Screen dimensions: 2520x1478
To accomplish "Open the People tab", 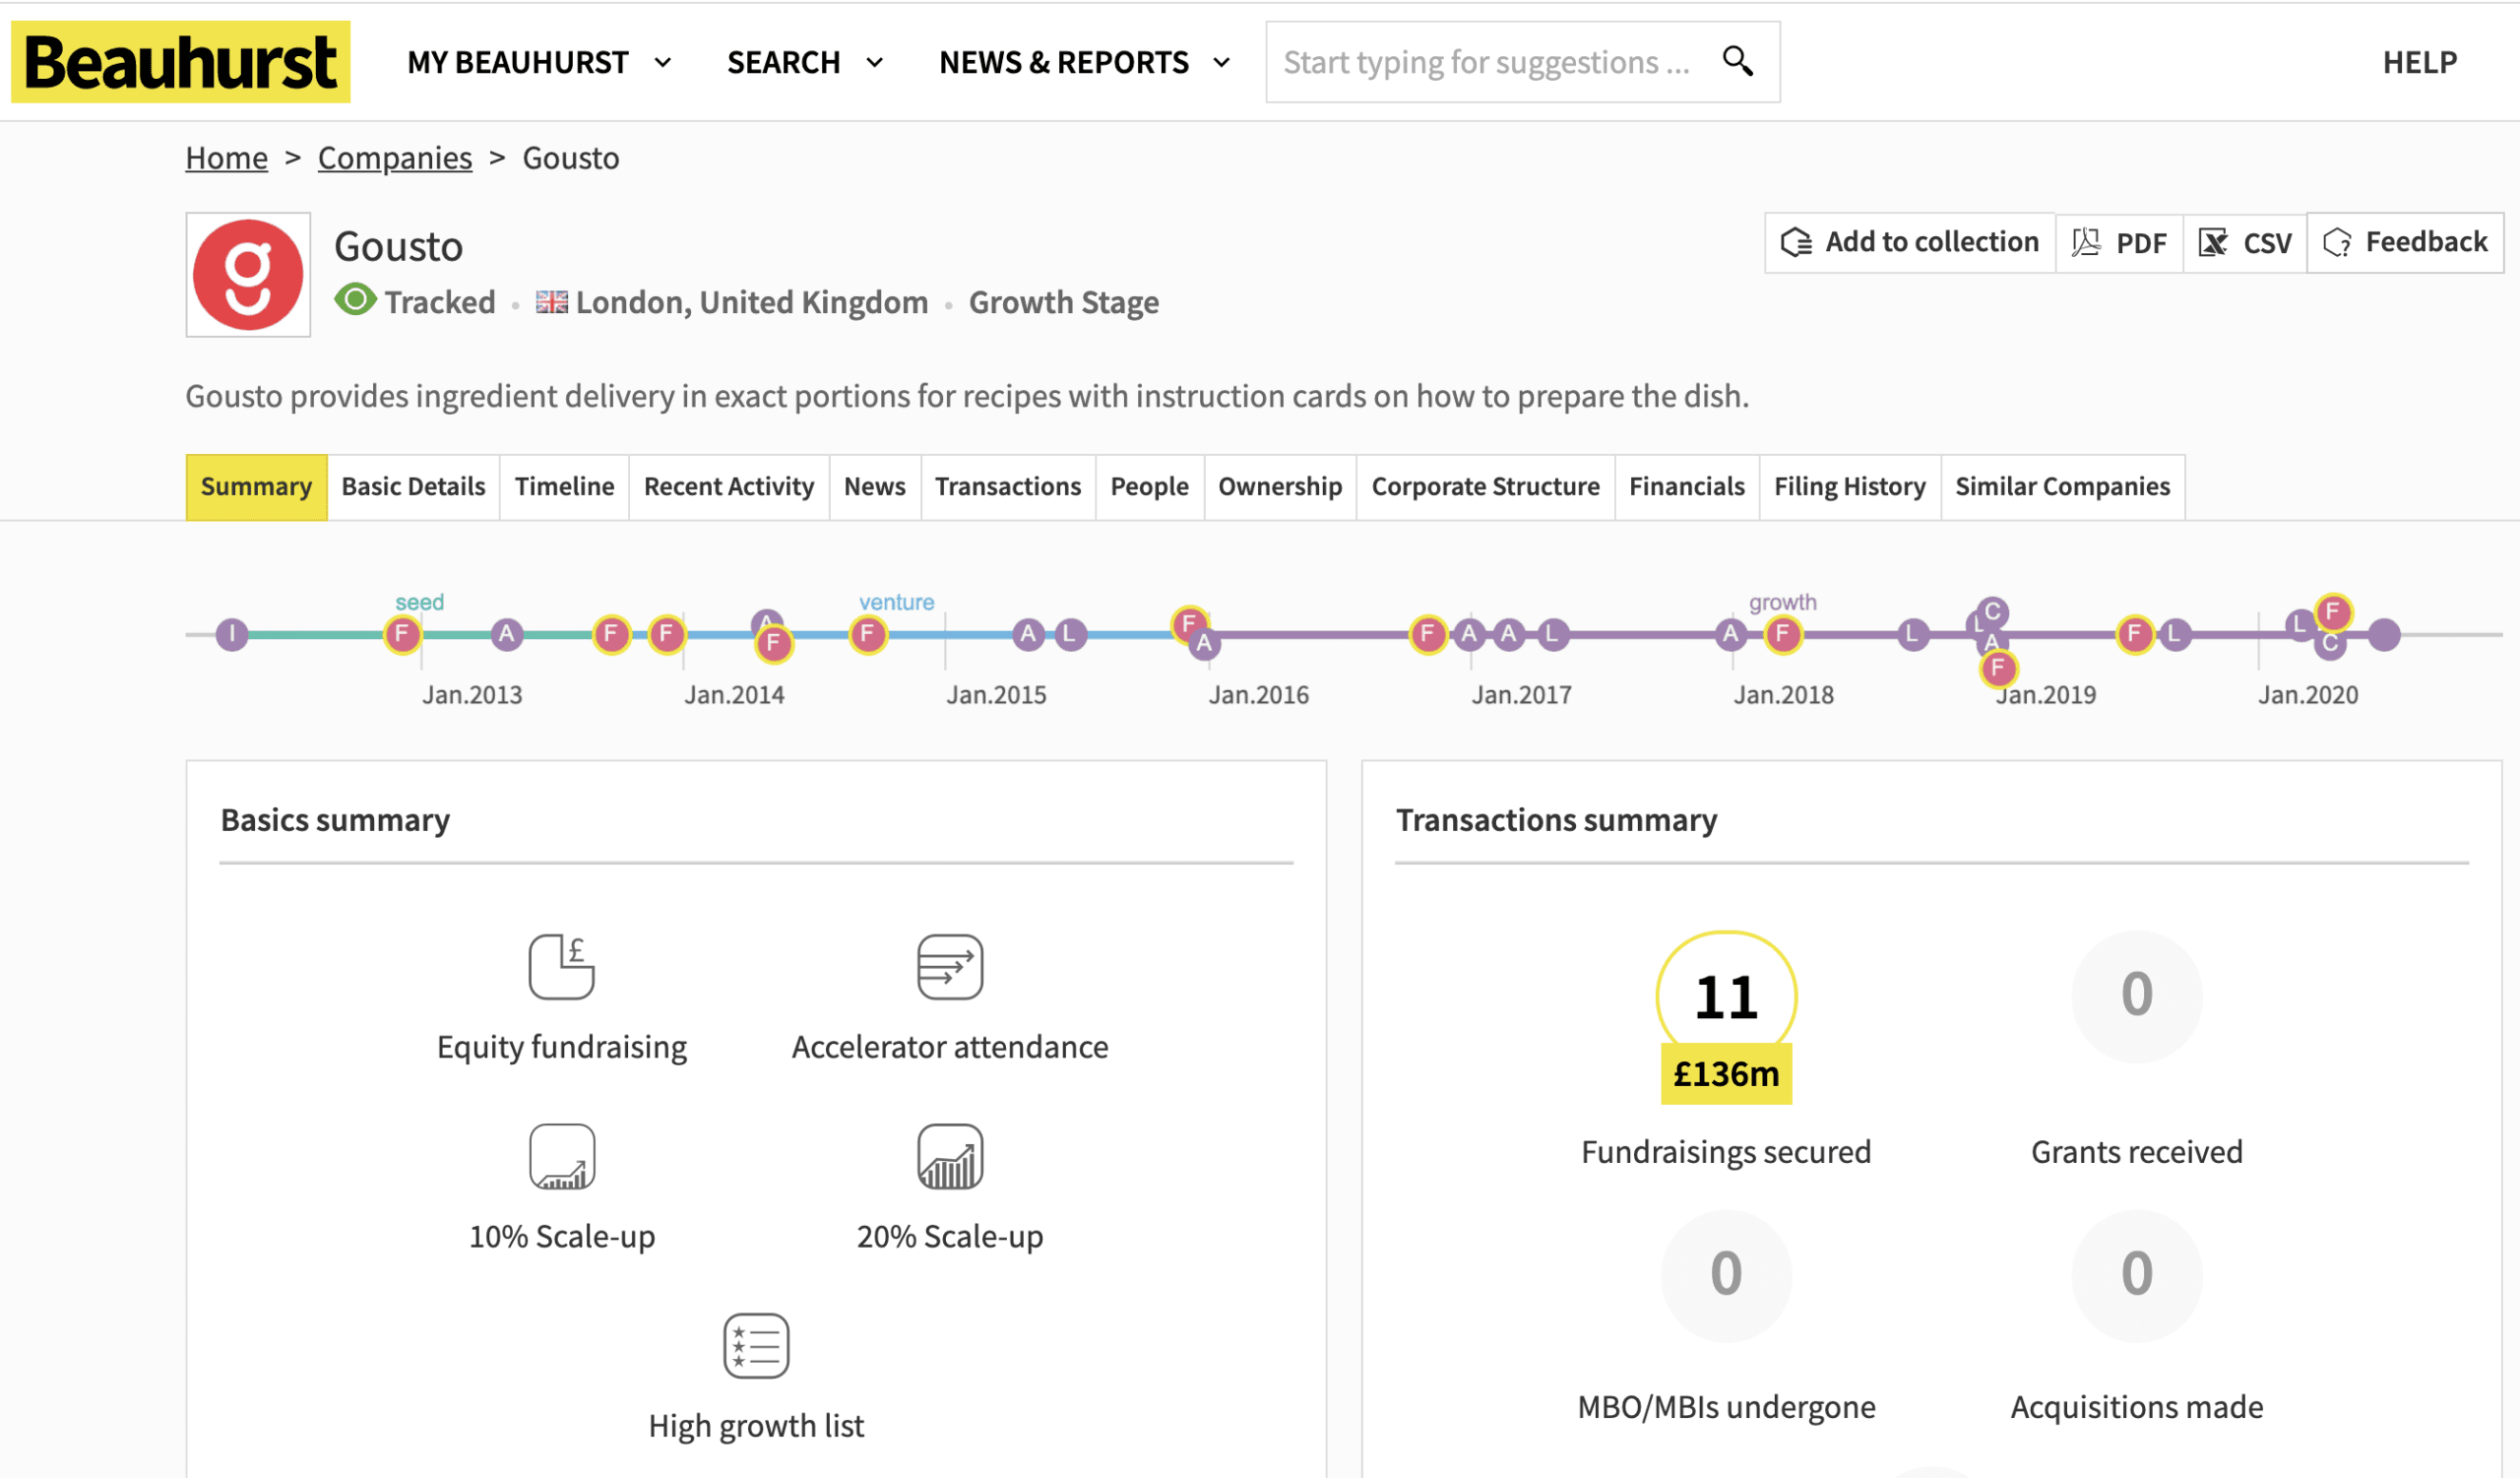I will 1149,487.
